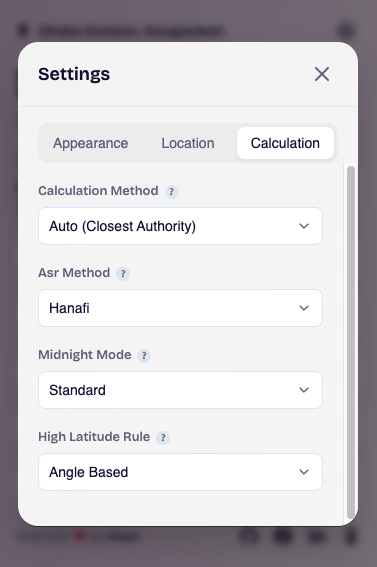Open the Angle Based dropdown

[x=180, y=472]
